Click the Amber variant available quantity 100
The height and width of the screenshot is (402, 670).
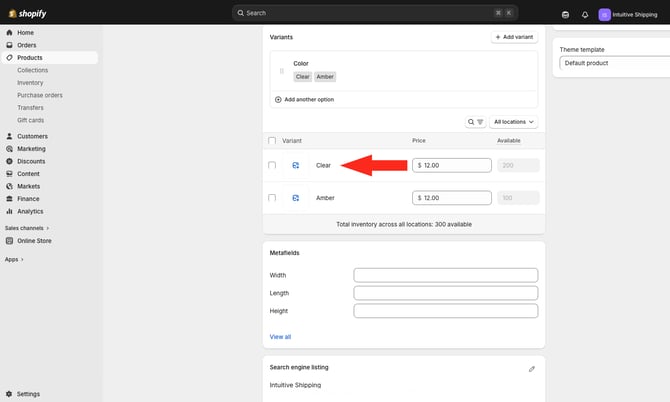point(518,198)
